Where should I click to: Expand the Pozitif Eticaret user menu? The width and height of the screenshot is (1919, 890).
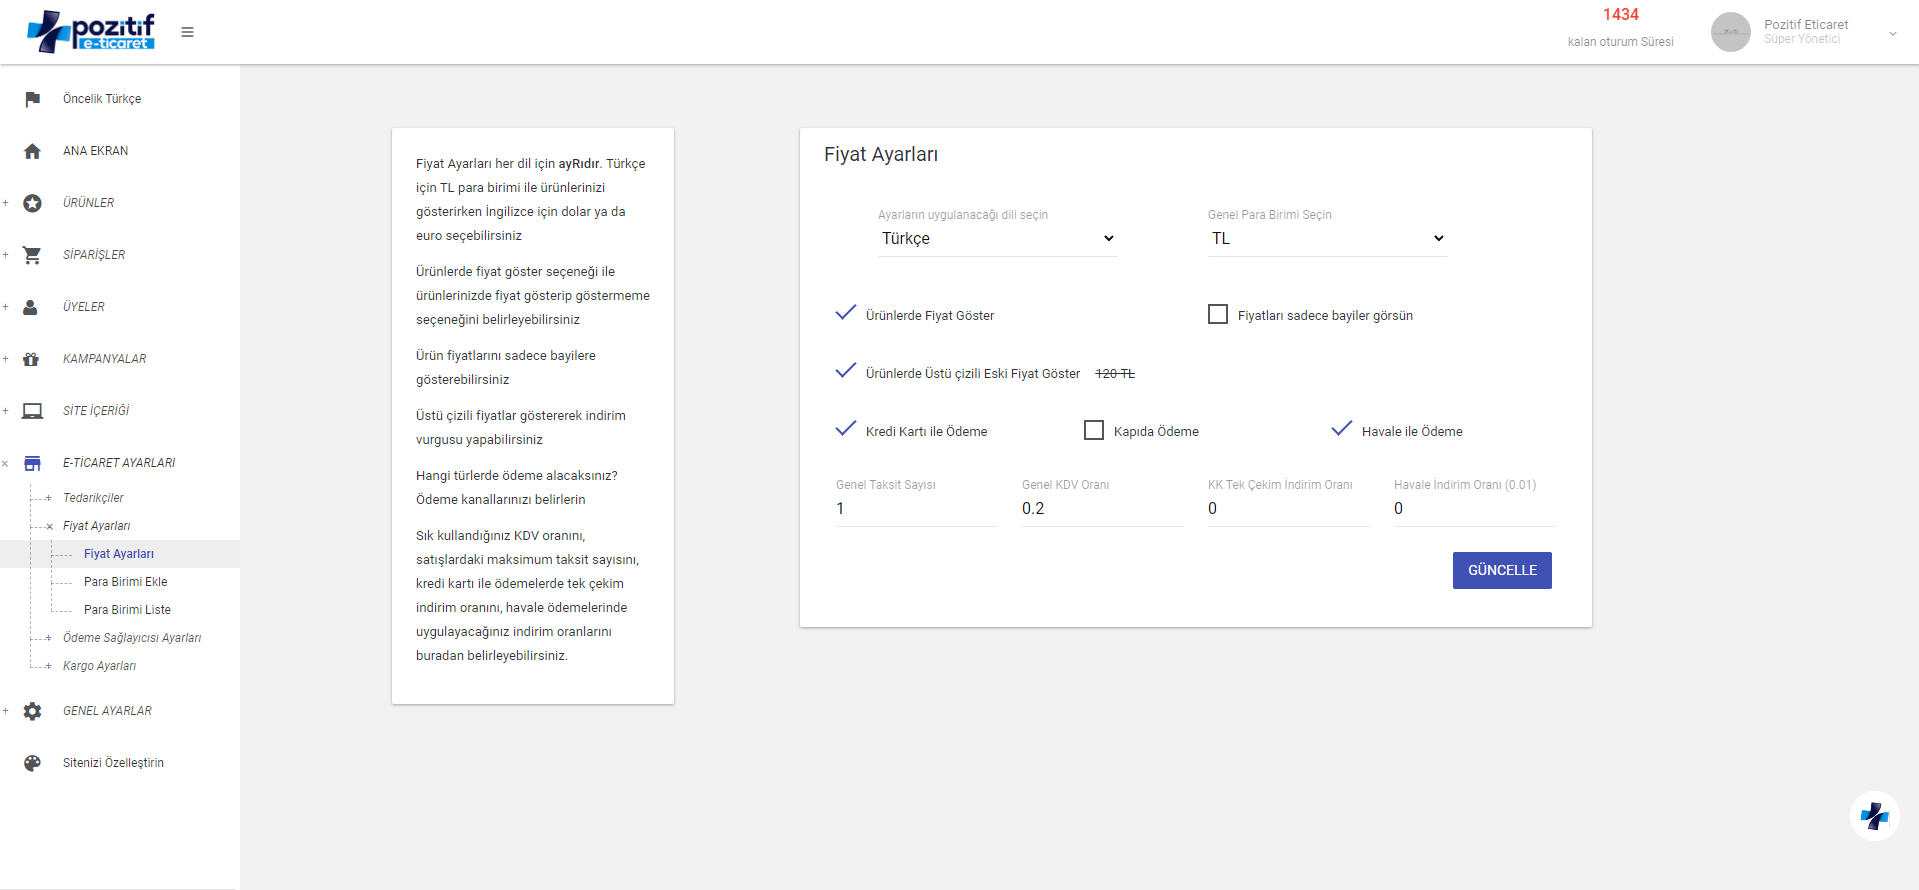pos(1892,33)
